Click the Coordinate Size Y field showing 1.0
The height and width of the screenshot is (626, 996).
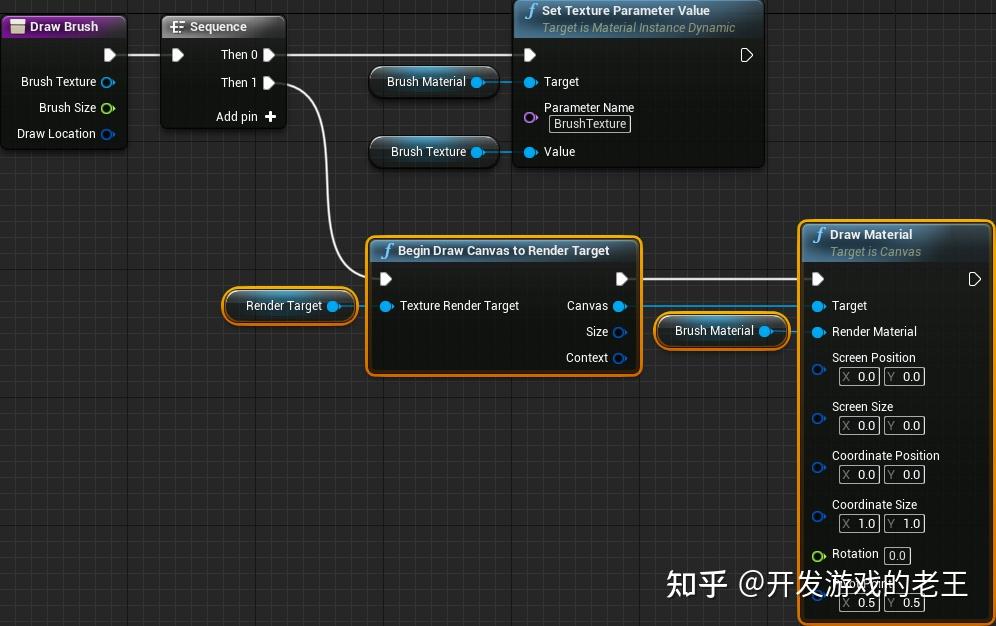click(x=904, y=523)
